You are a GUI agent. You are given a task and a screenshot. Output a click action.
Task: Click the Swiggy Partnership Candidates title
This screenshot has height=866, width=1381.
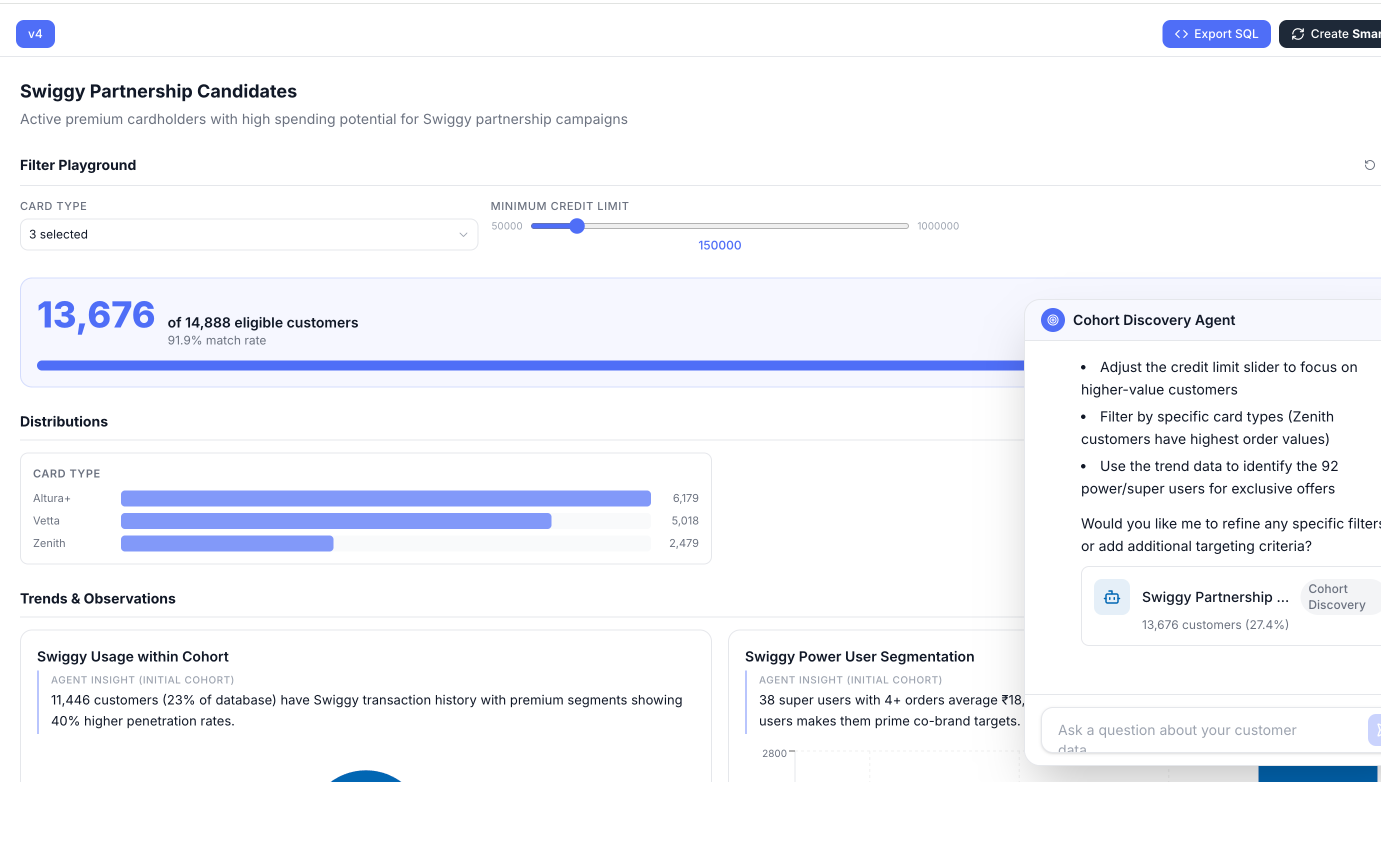coord(159,91)
